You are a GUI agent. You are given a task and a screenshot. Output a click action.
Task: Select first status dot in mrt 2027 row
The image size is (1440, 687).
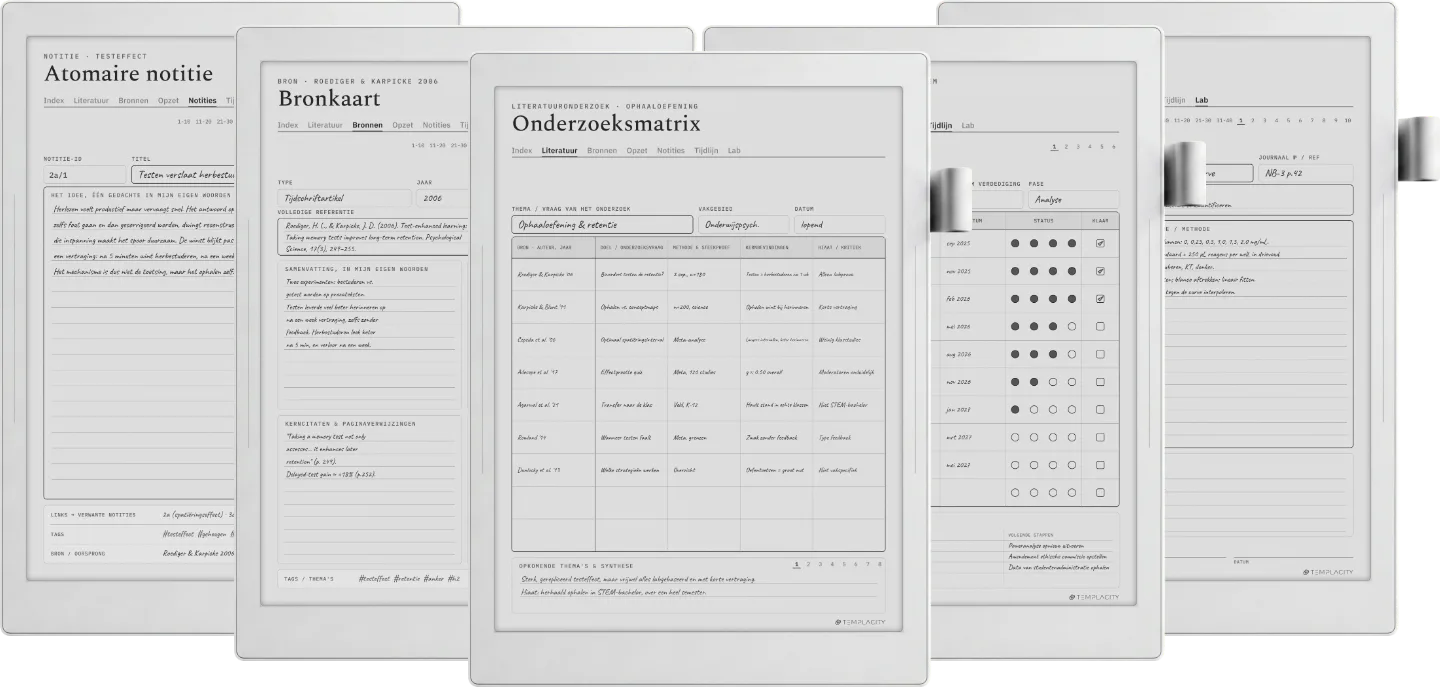click(1015, 437)
